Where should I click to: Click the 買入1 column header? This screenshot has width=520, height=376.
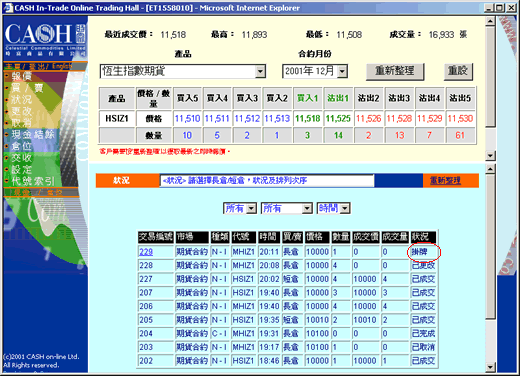(x=307, y=98)
